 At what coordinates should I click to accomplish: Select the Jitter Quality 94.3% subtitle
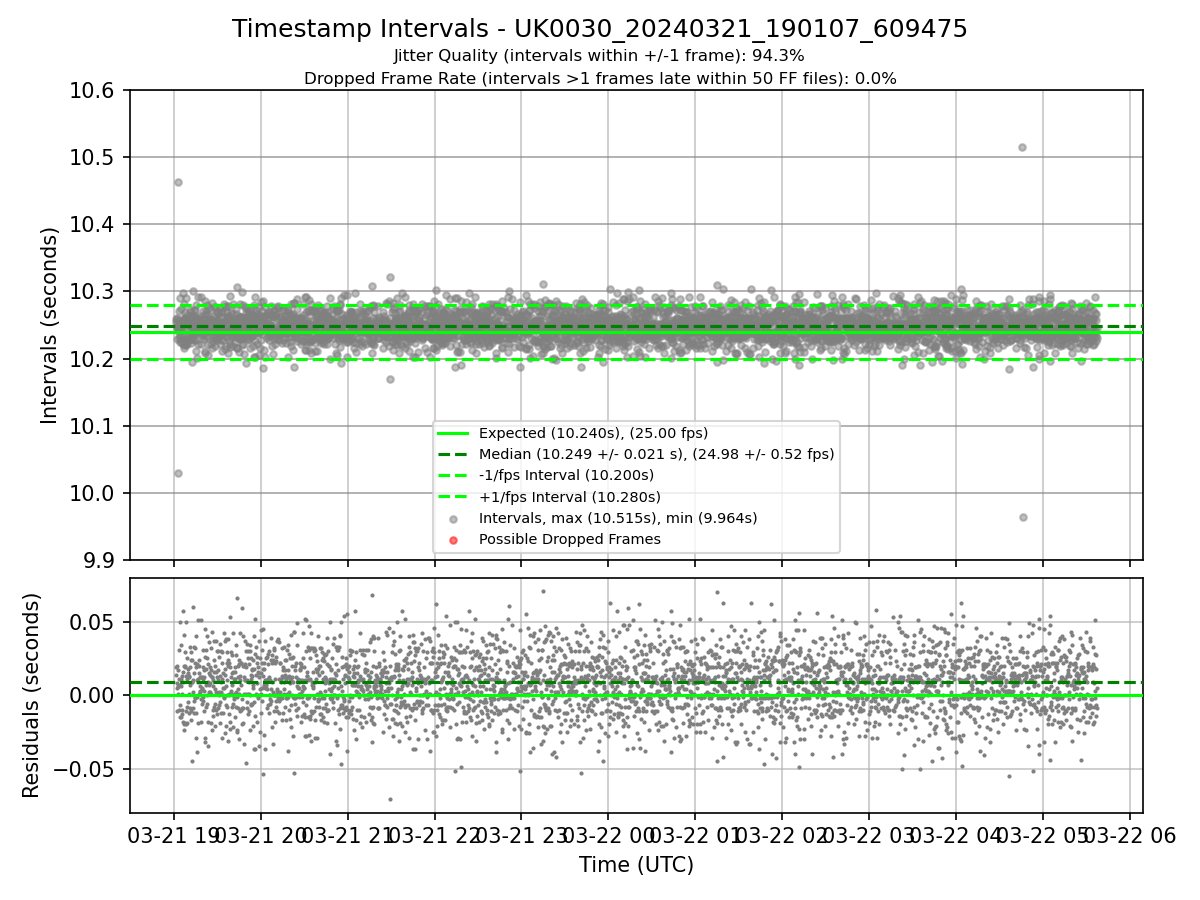tap(600, 56)
